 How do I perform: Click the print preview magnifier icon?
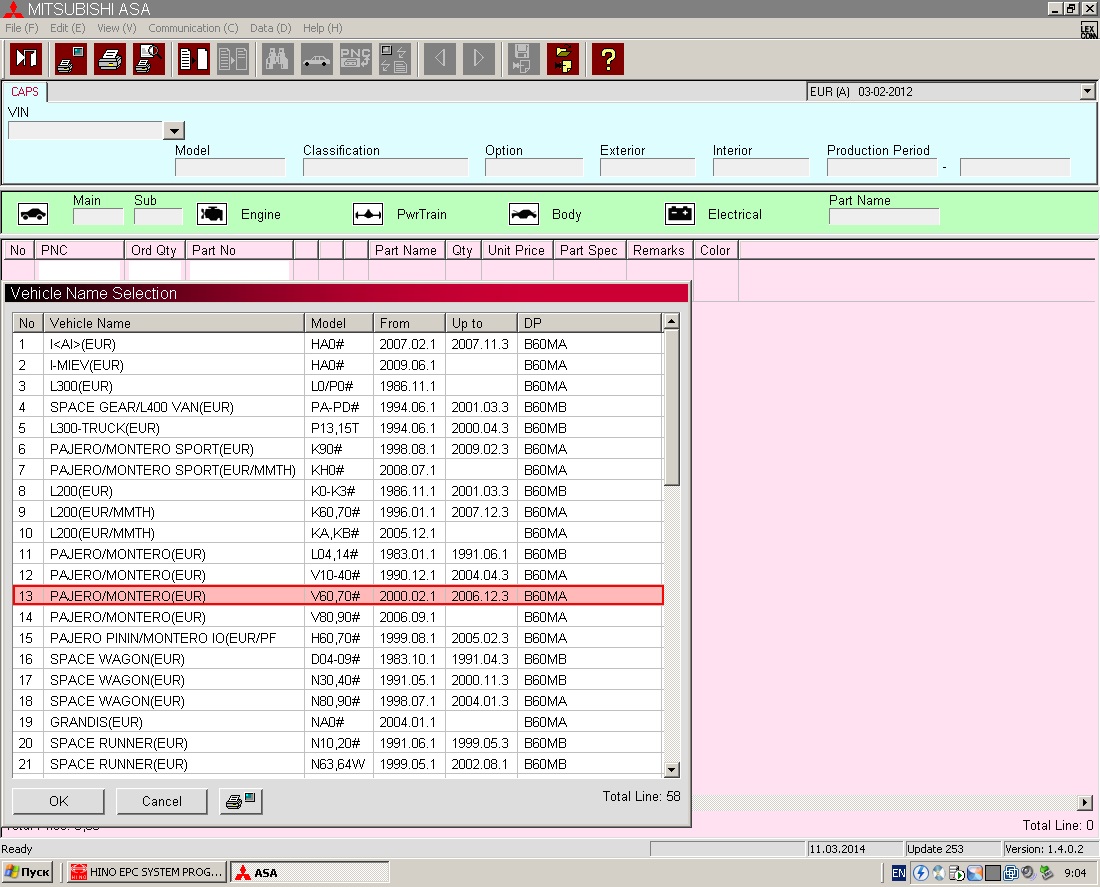pos(149,59)
